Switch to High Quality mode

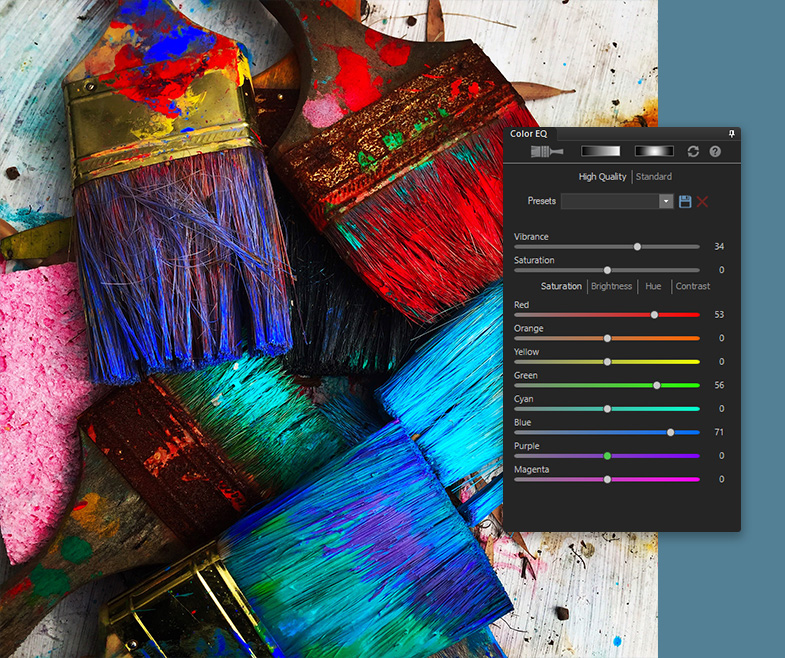click(x=602, y=177)
